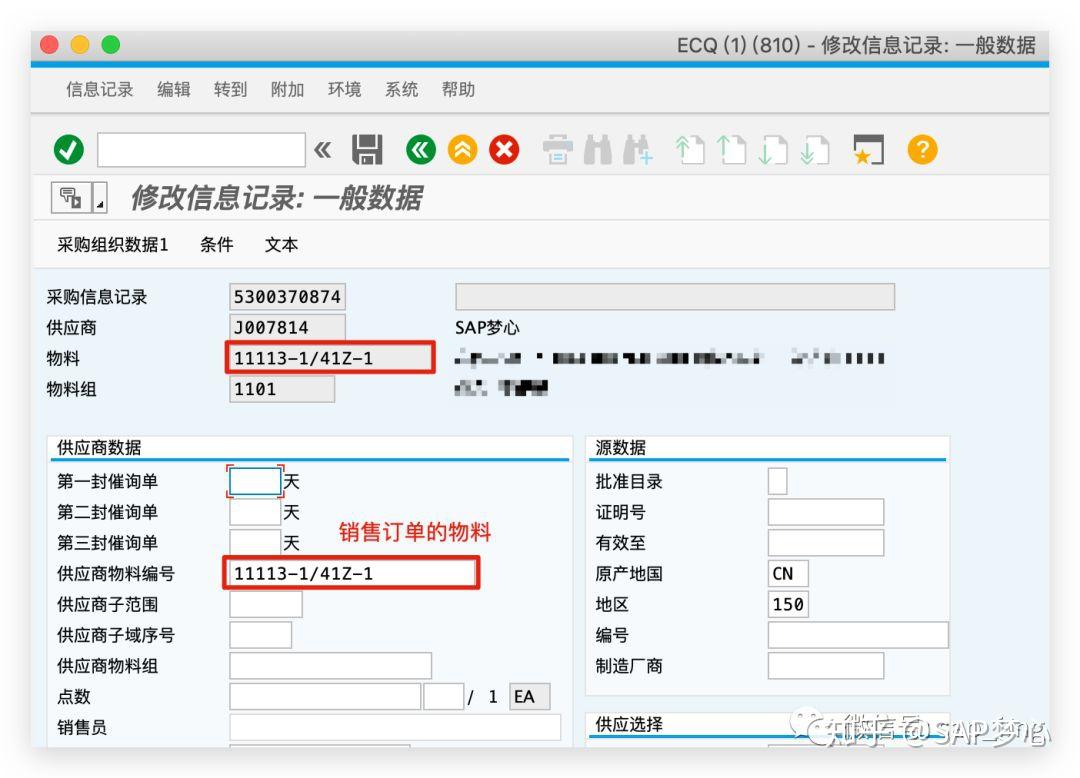The image size is (1080, 778).
Task: Click the EA unit field
Action: (530, 697)
